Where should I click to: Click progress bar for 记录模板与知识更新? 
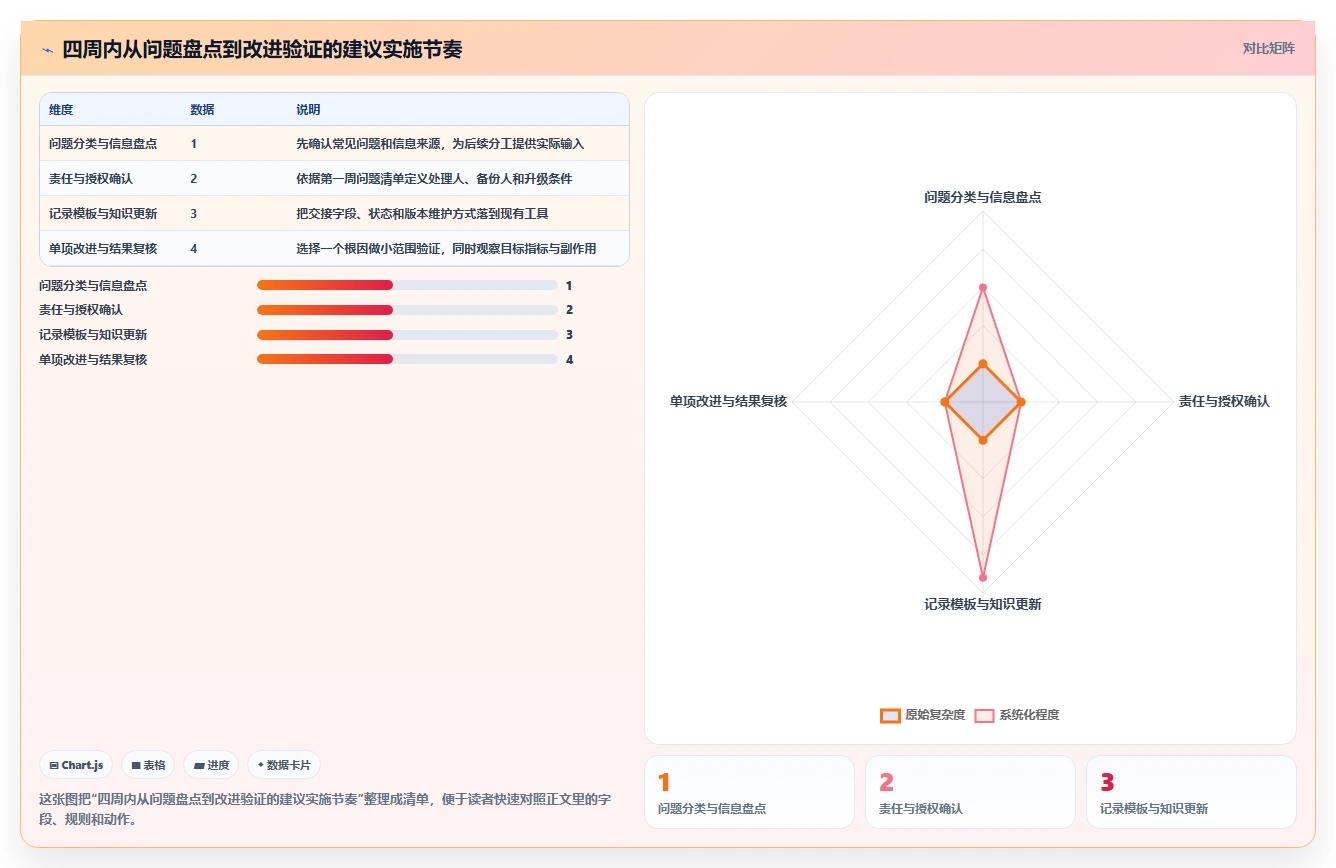(x=407, y=335)
